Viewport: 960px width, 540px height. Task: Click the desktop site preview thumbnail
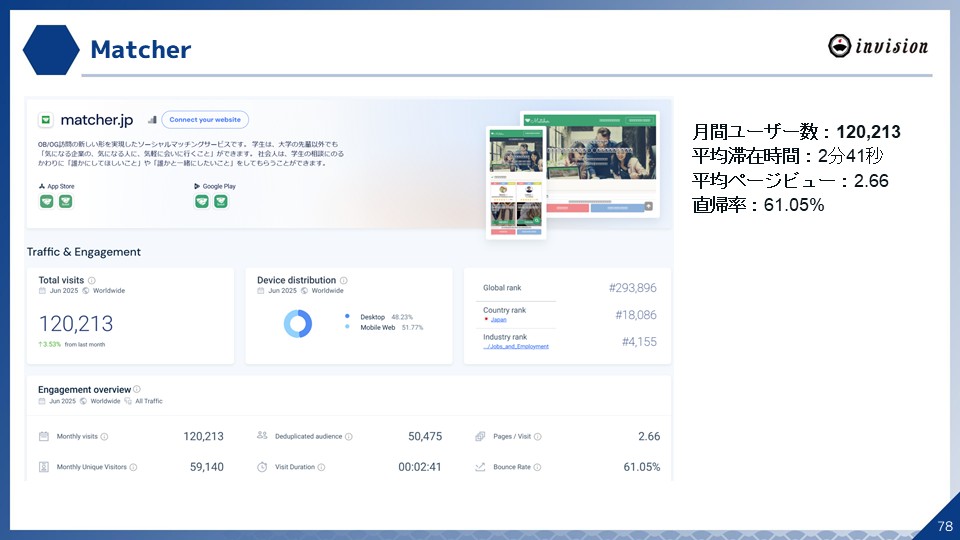coord(601,164)
